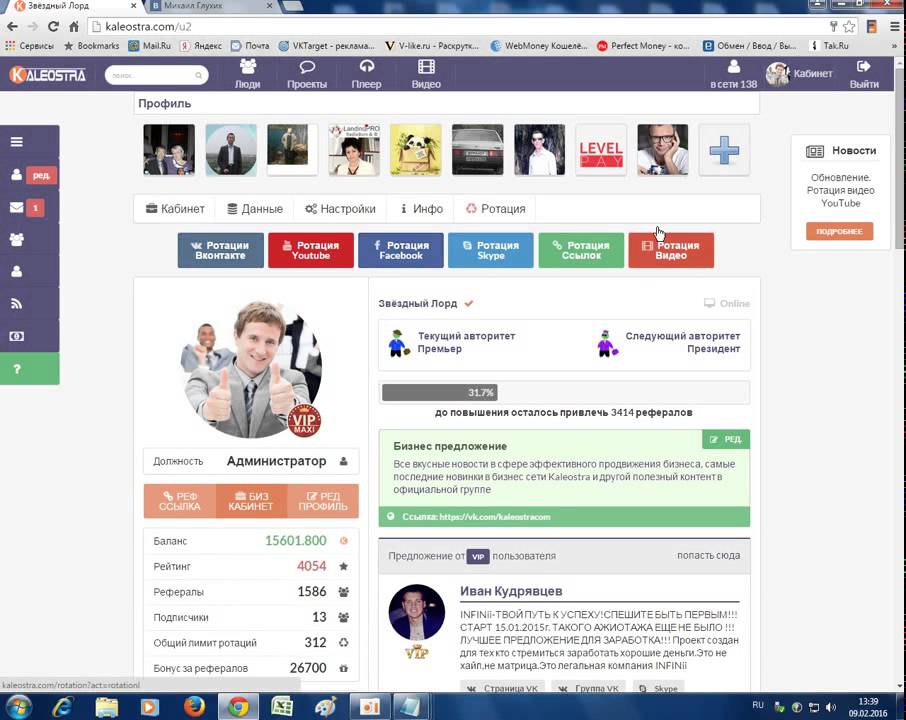Click Ротация Facebook button

tap(401, 250)
